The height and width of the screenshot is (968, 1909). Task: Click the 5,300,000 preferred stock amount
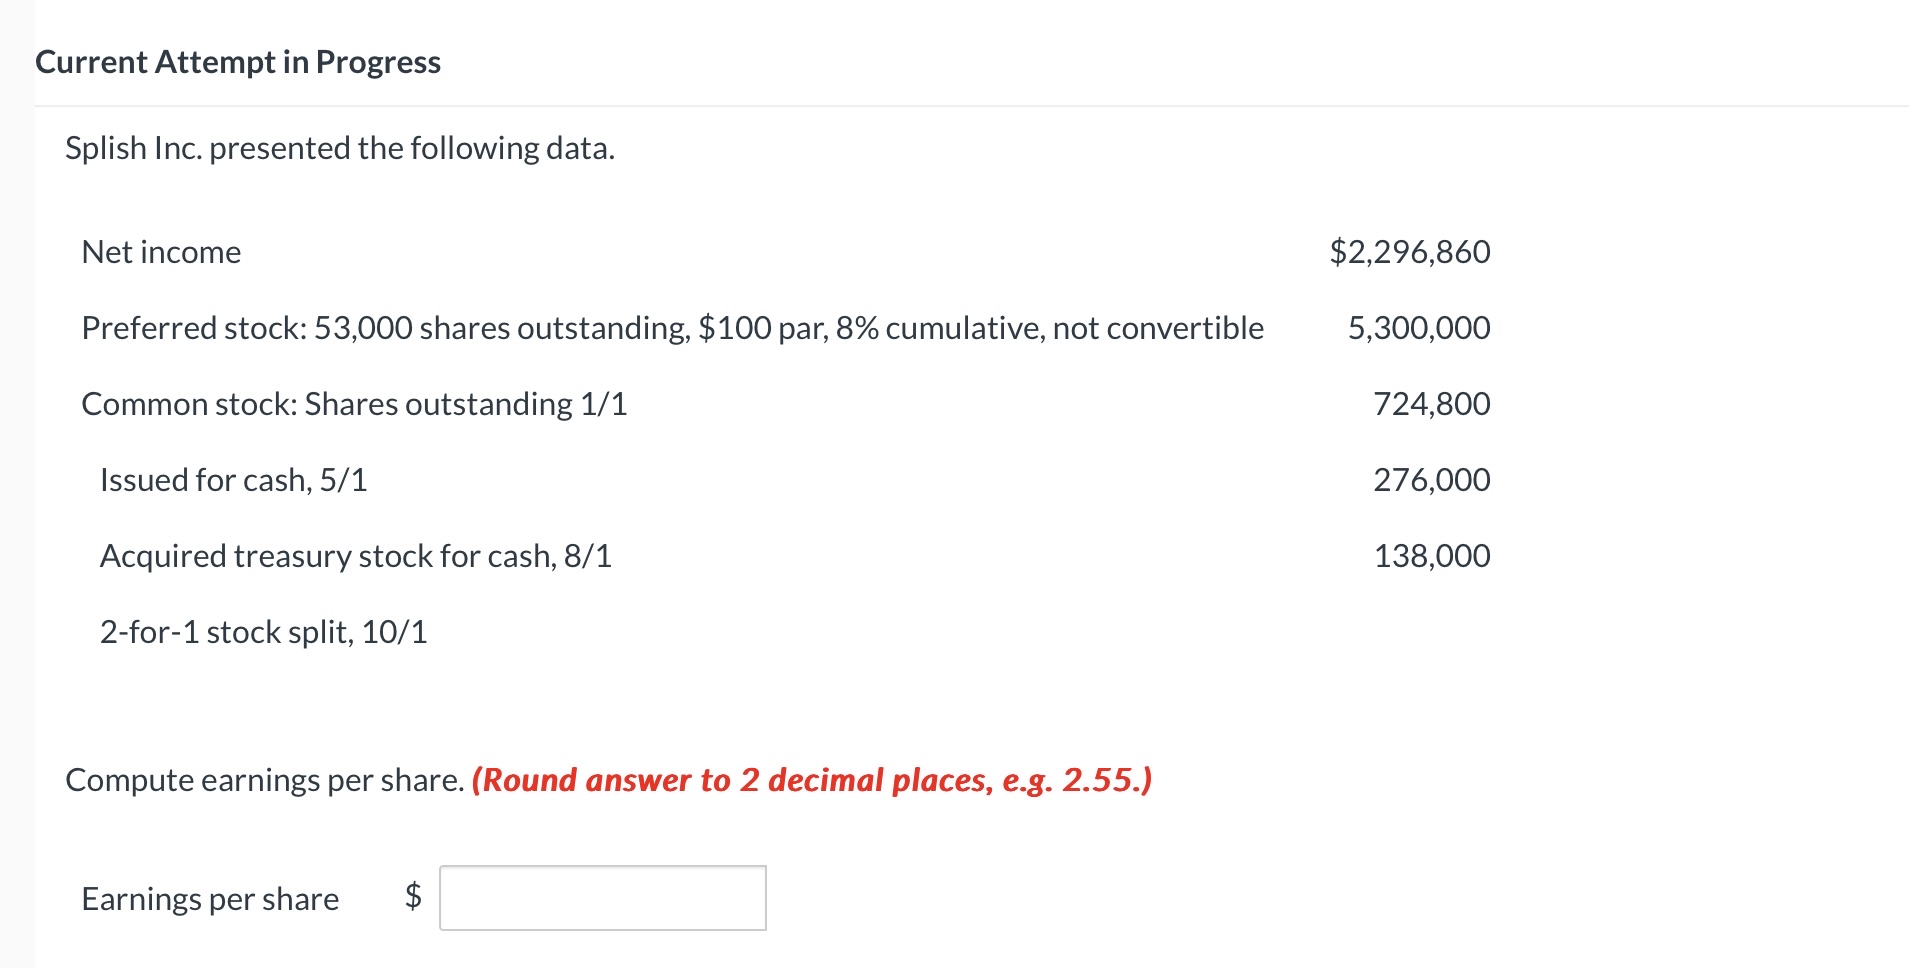(x=1419, y=328)
